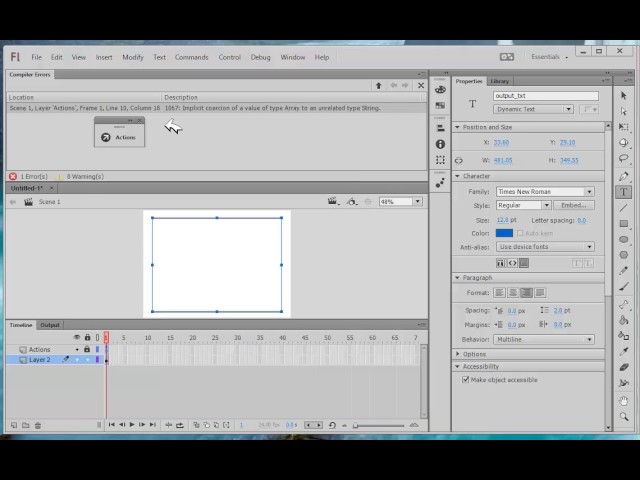Open the File menu
Screen dimensions: 640x480
pos(36,57)
